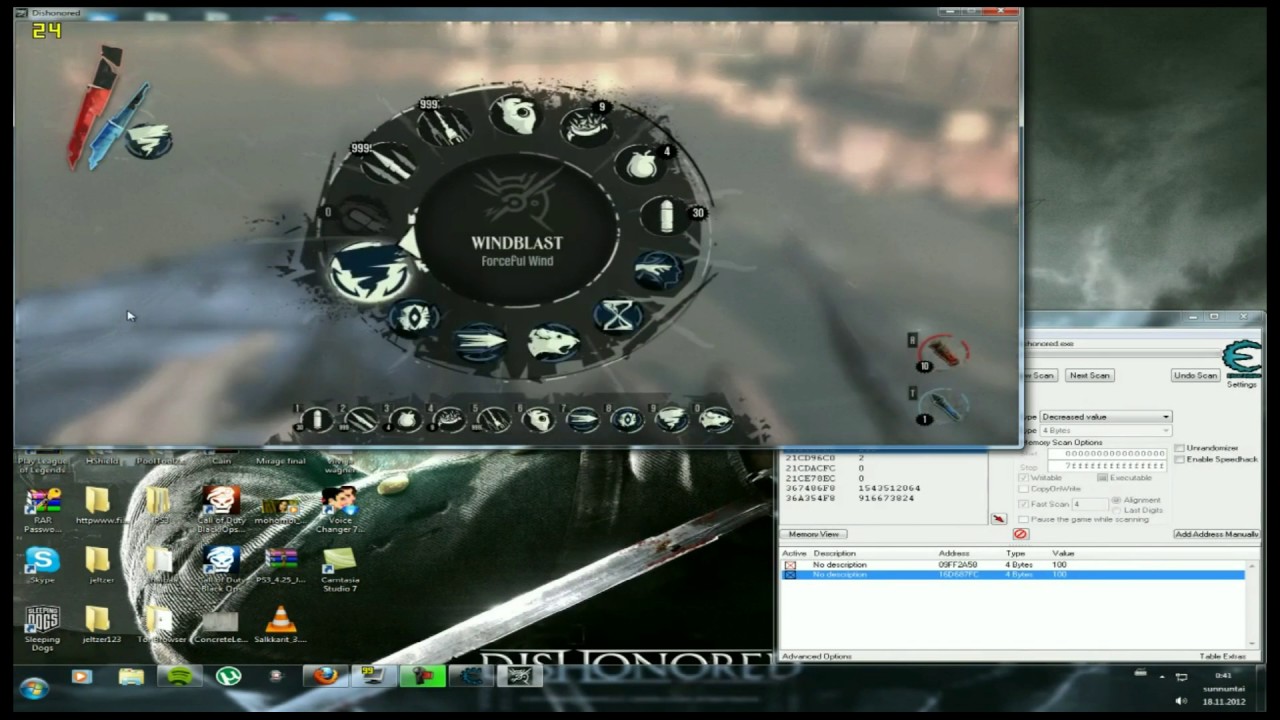Open Voice Changer 7 shortcut
This screenshot has height=720, width=1280.
pos(340,508)
